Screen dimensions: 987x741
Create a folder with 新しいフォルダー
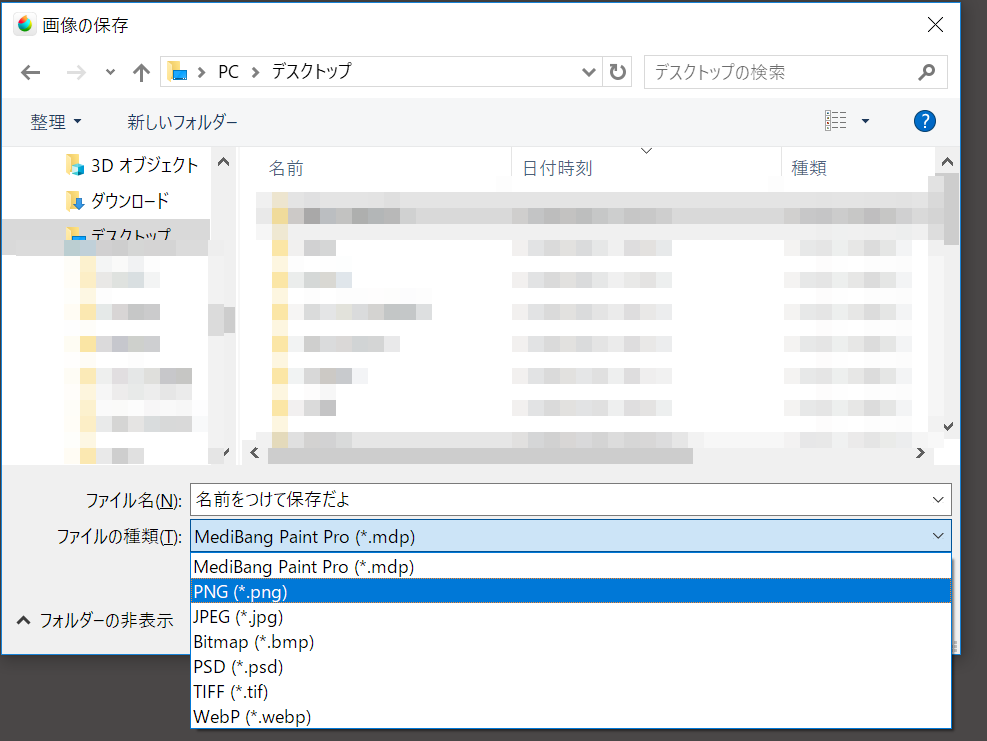pos(183,122)
